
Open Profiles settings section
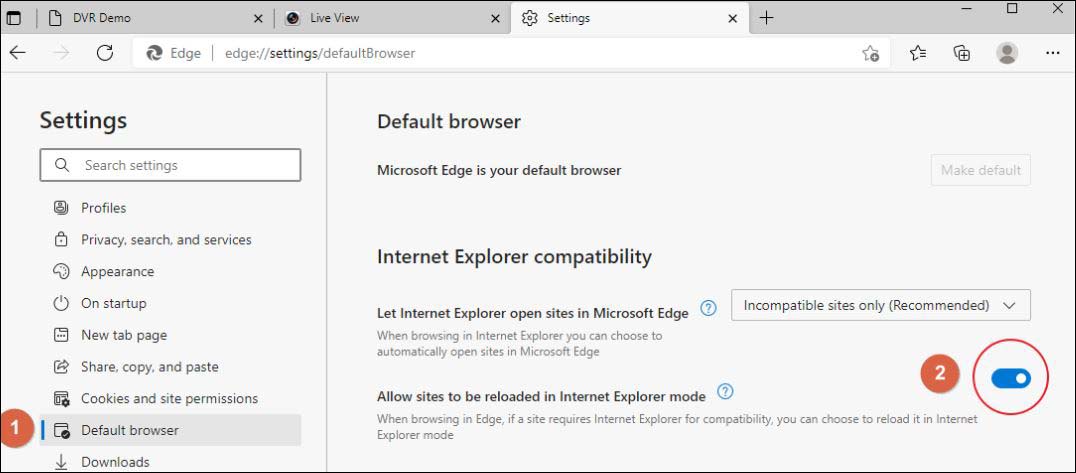coord(102,208)
